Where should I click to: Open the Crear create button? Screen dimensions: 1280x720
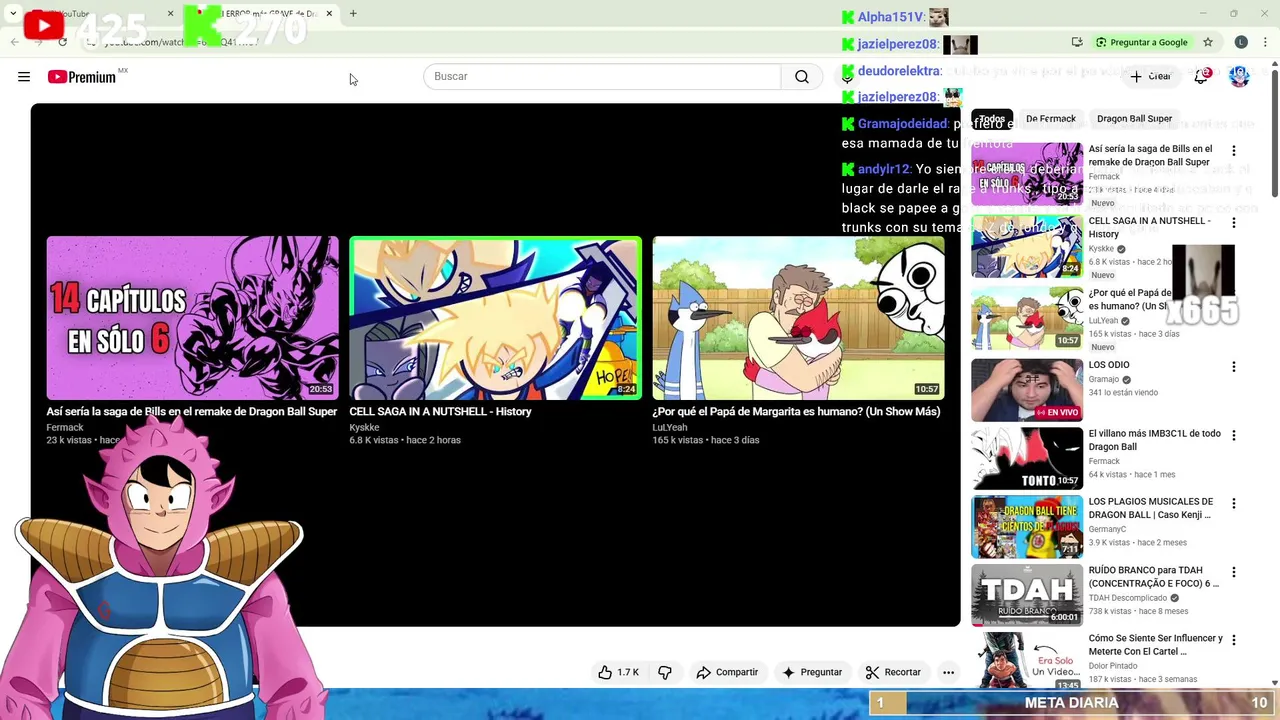pyautogui.click(x=1150, y=77)
